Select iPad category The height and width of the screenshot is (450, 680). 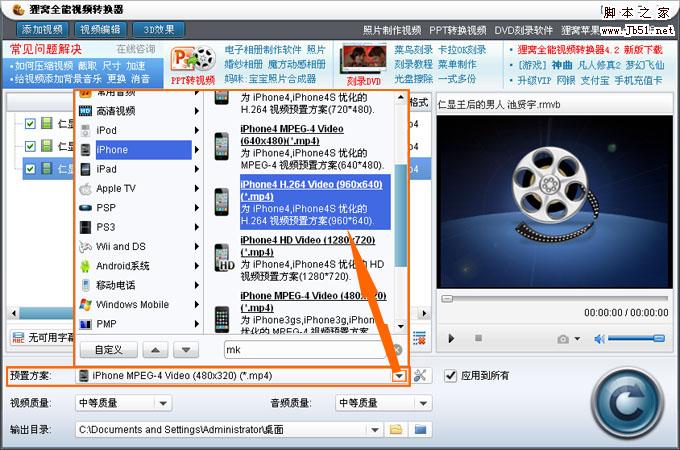[139, 169]
